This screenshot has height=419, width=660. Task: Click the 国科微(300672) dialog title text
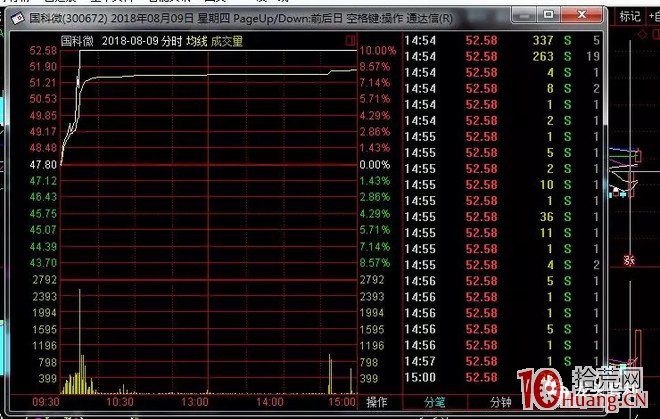pos(68,19)
